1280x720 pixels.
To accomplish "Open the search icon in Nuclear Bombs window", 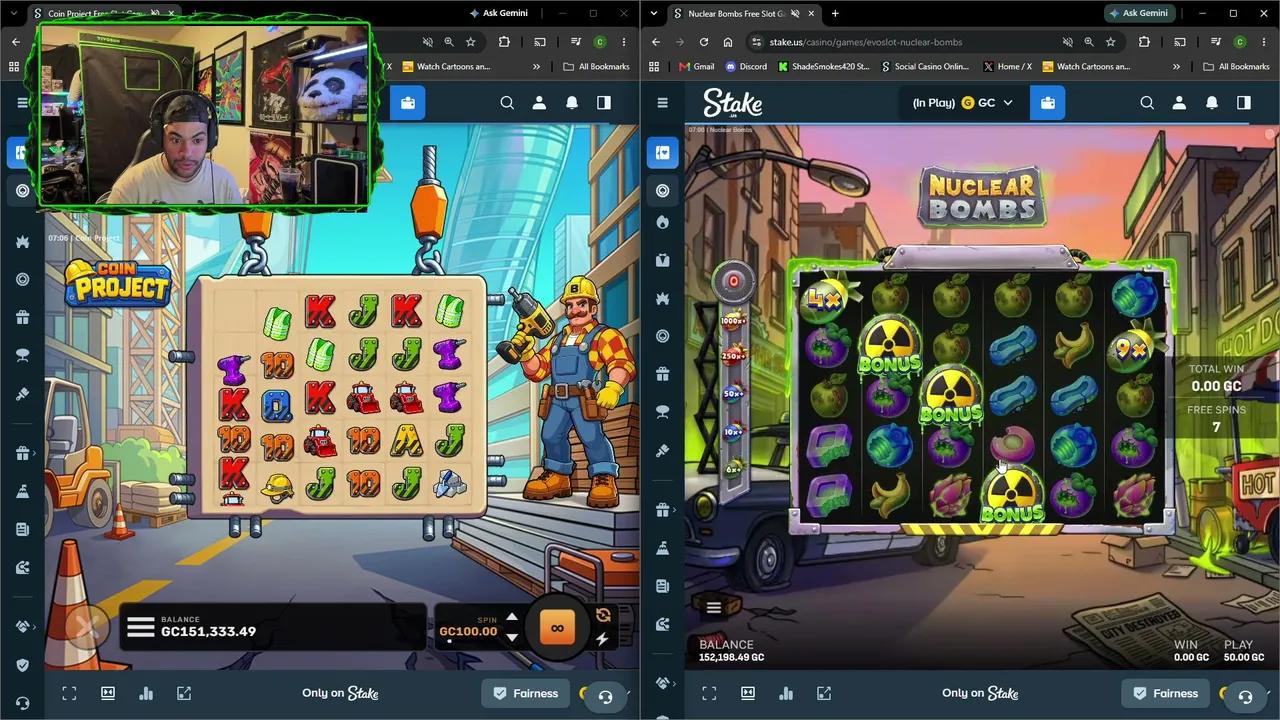I will (x=1147, y=103).
